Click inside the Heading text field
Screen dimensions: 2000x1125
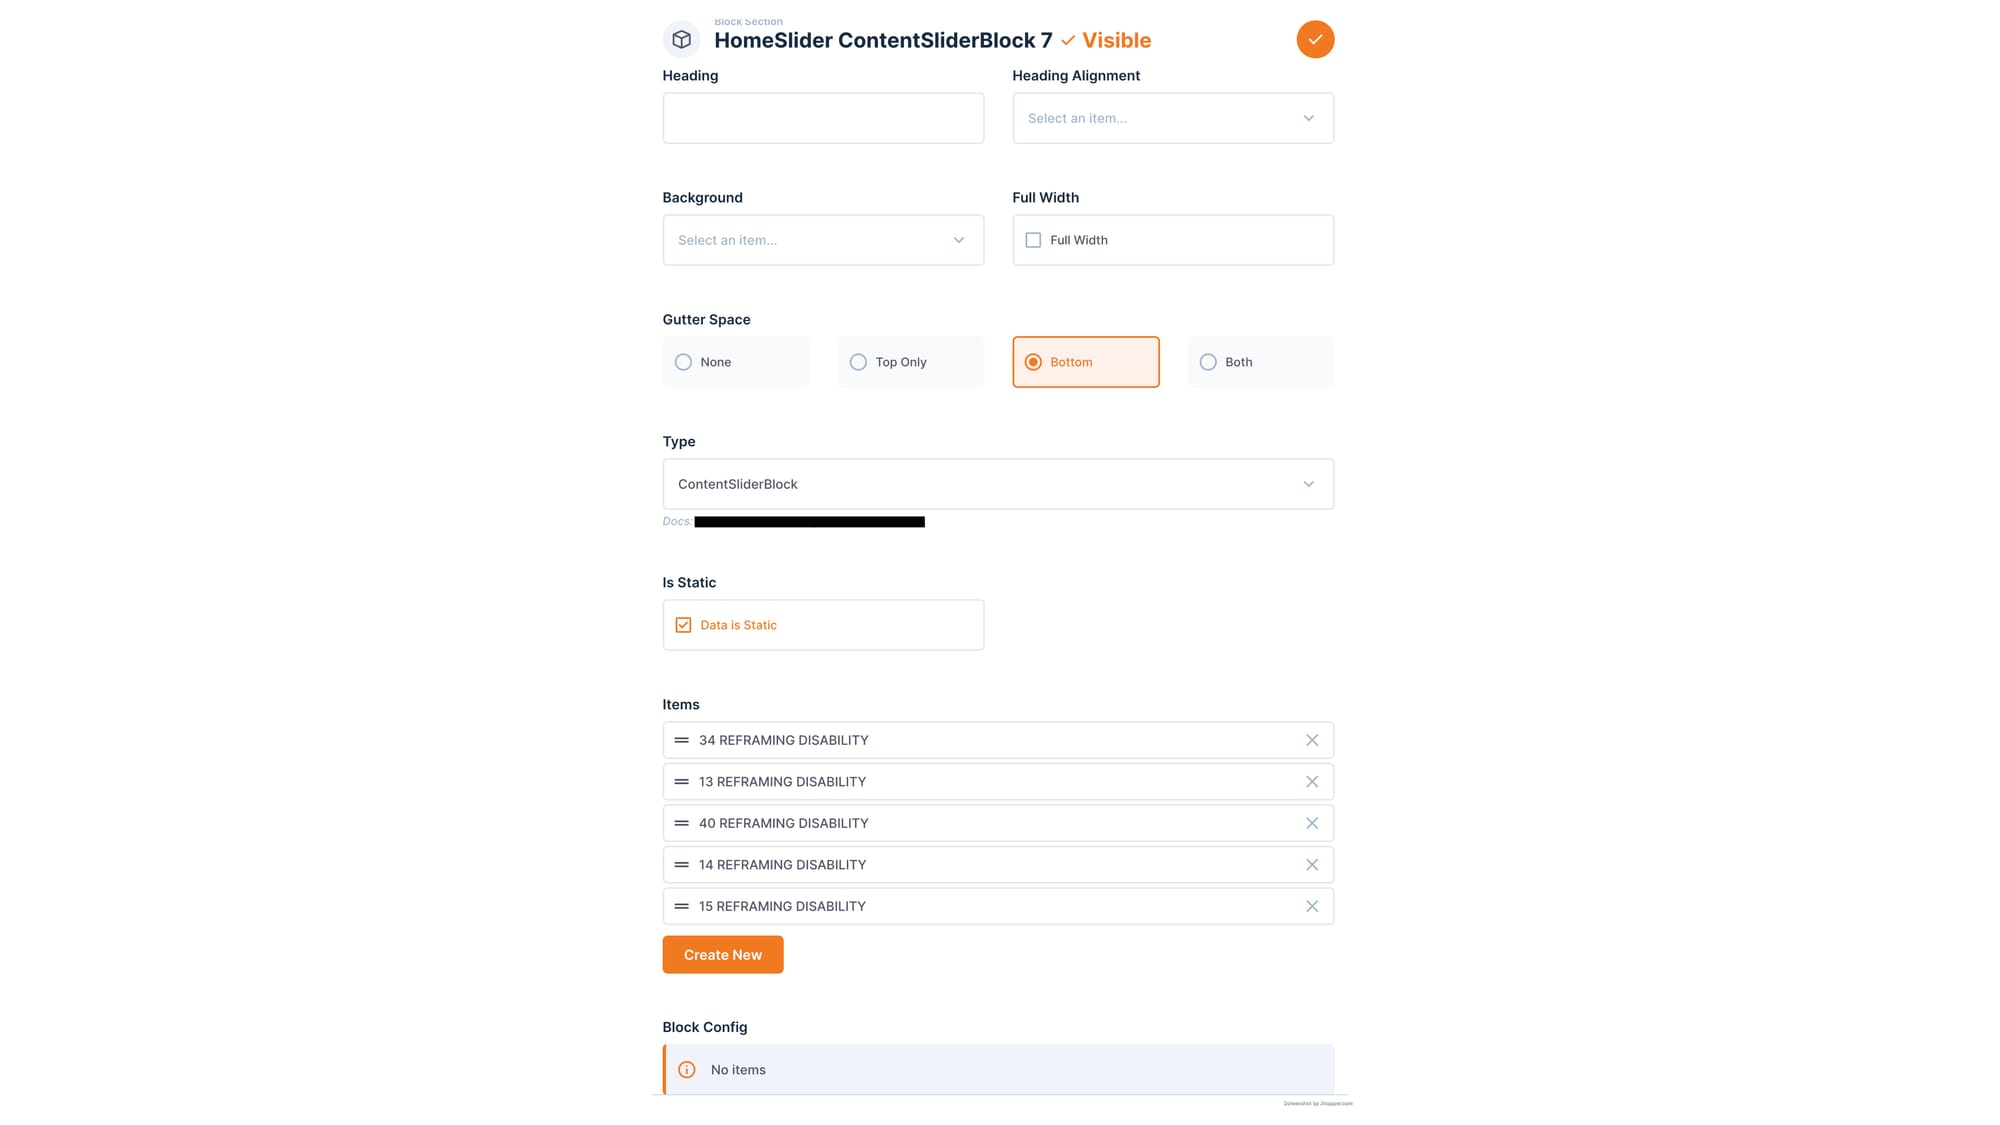pyautogui.click(x=822, y=118)
